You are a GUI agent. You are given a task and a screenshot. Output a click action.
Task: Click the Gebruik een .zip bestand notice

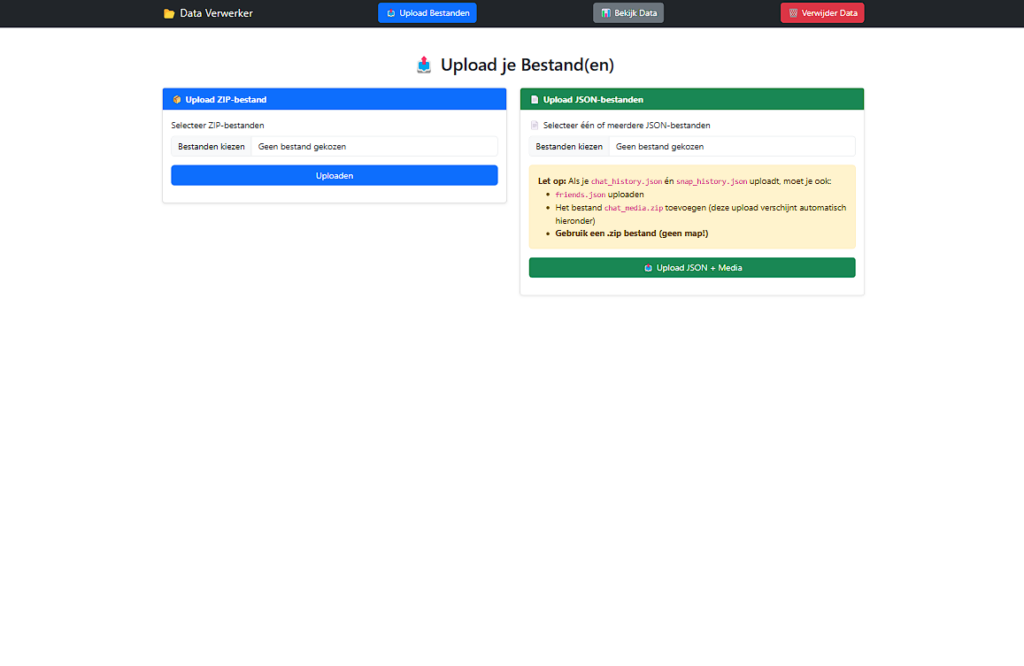[x=632, y=233]
